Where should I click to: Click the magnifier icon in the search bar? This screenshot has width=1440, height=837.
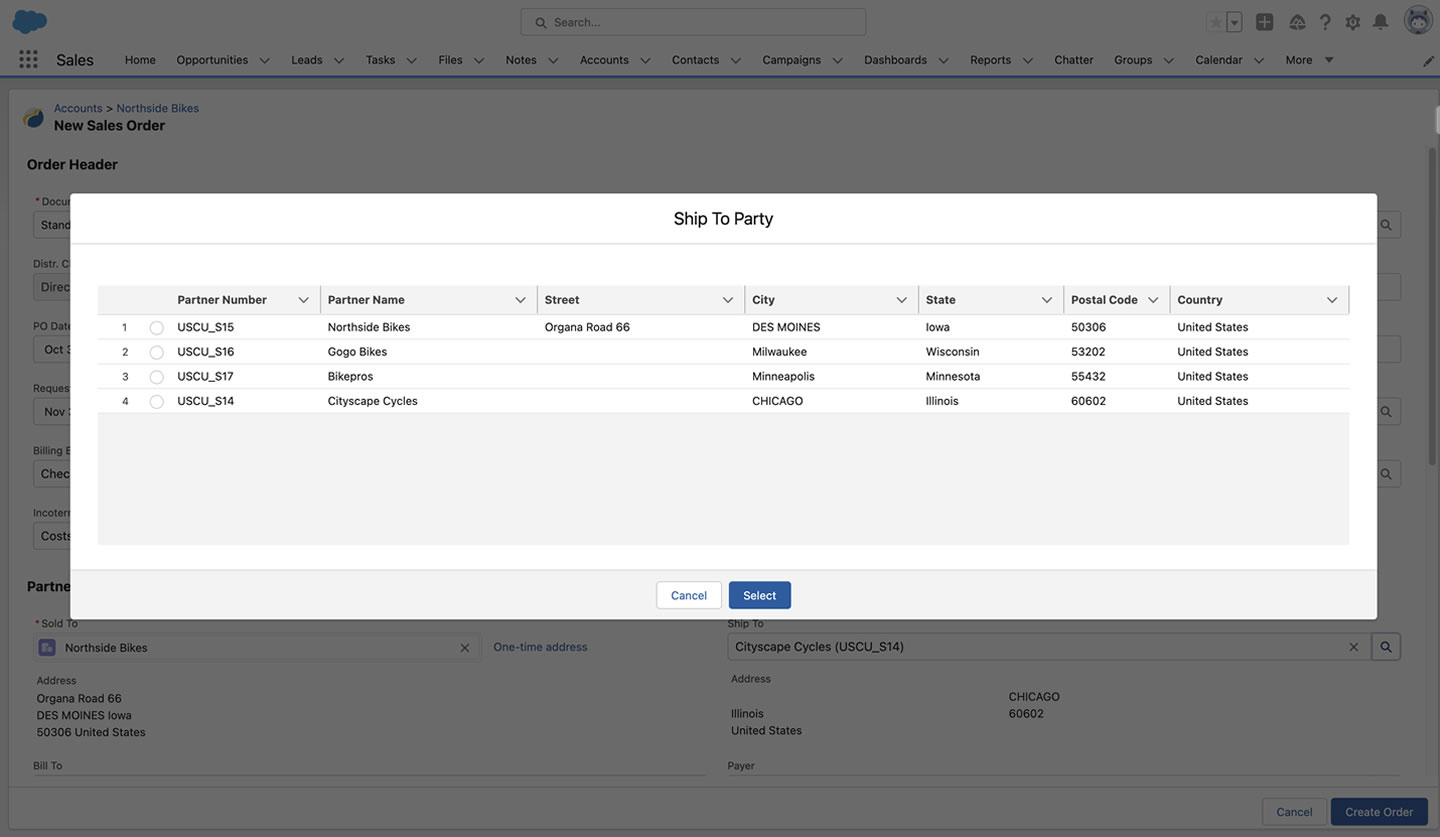541,22
